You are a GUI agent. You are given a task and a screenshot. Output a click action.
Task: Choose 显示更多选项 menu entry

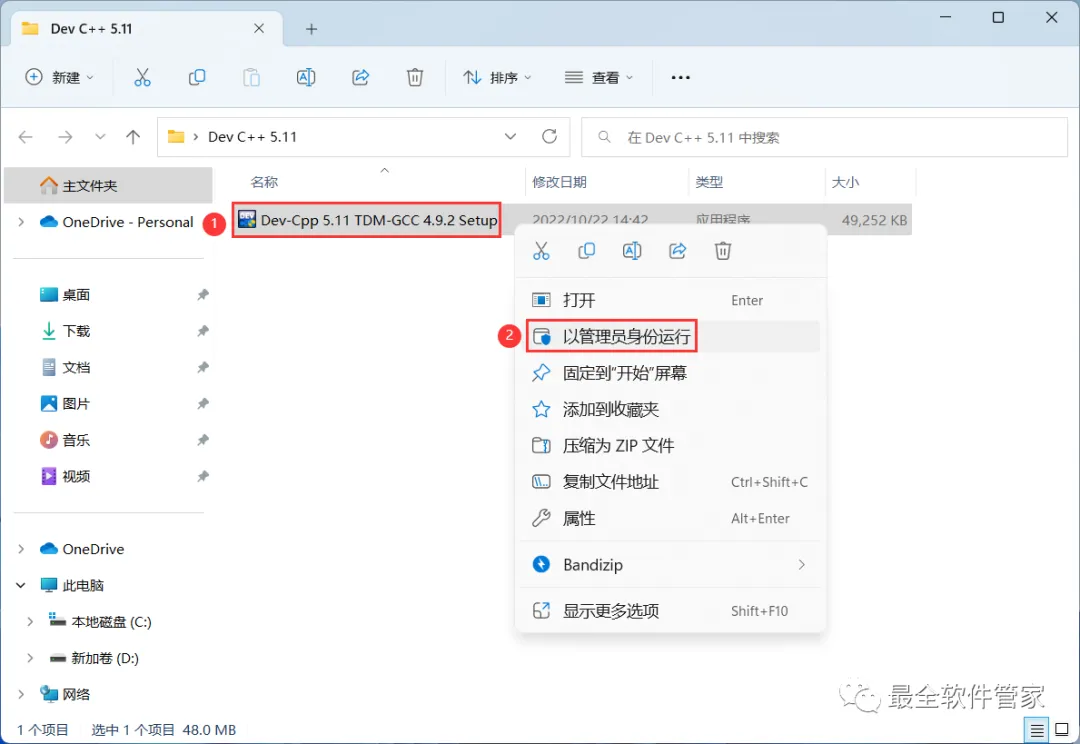pyautogui.click(x=670, y=611)
